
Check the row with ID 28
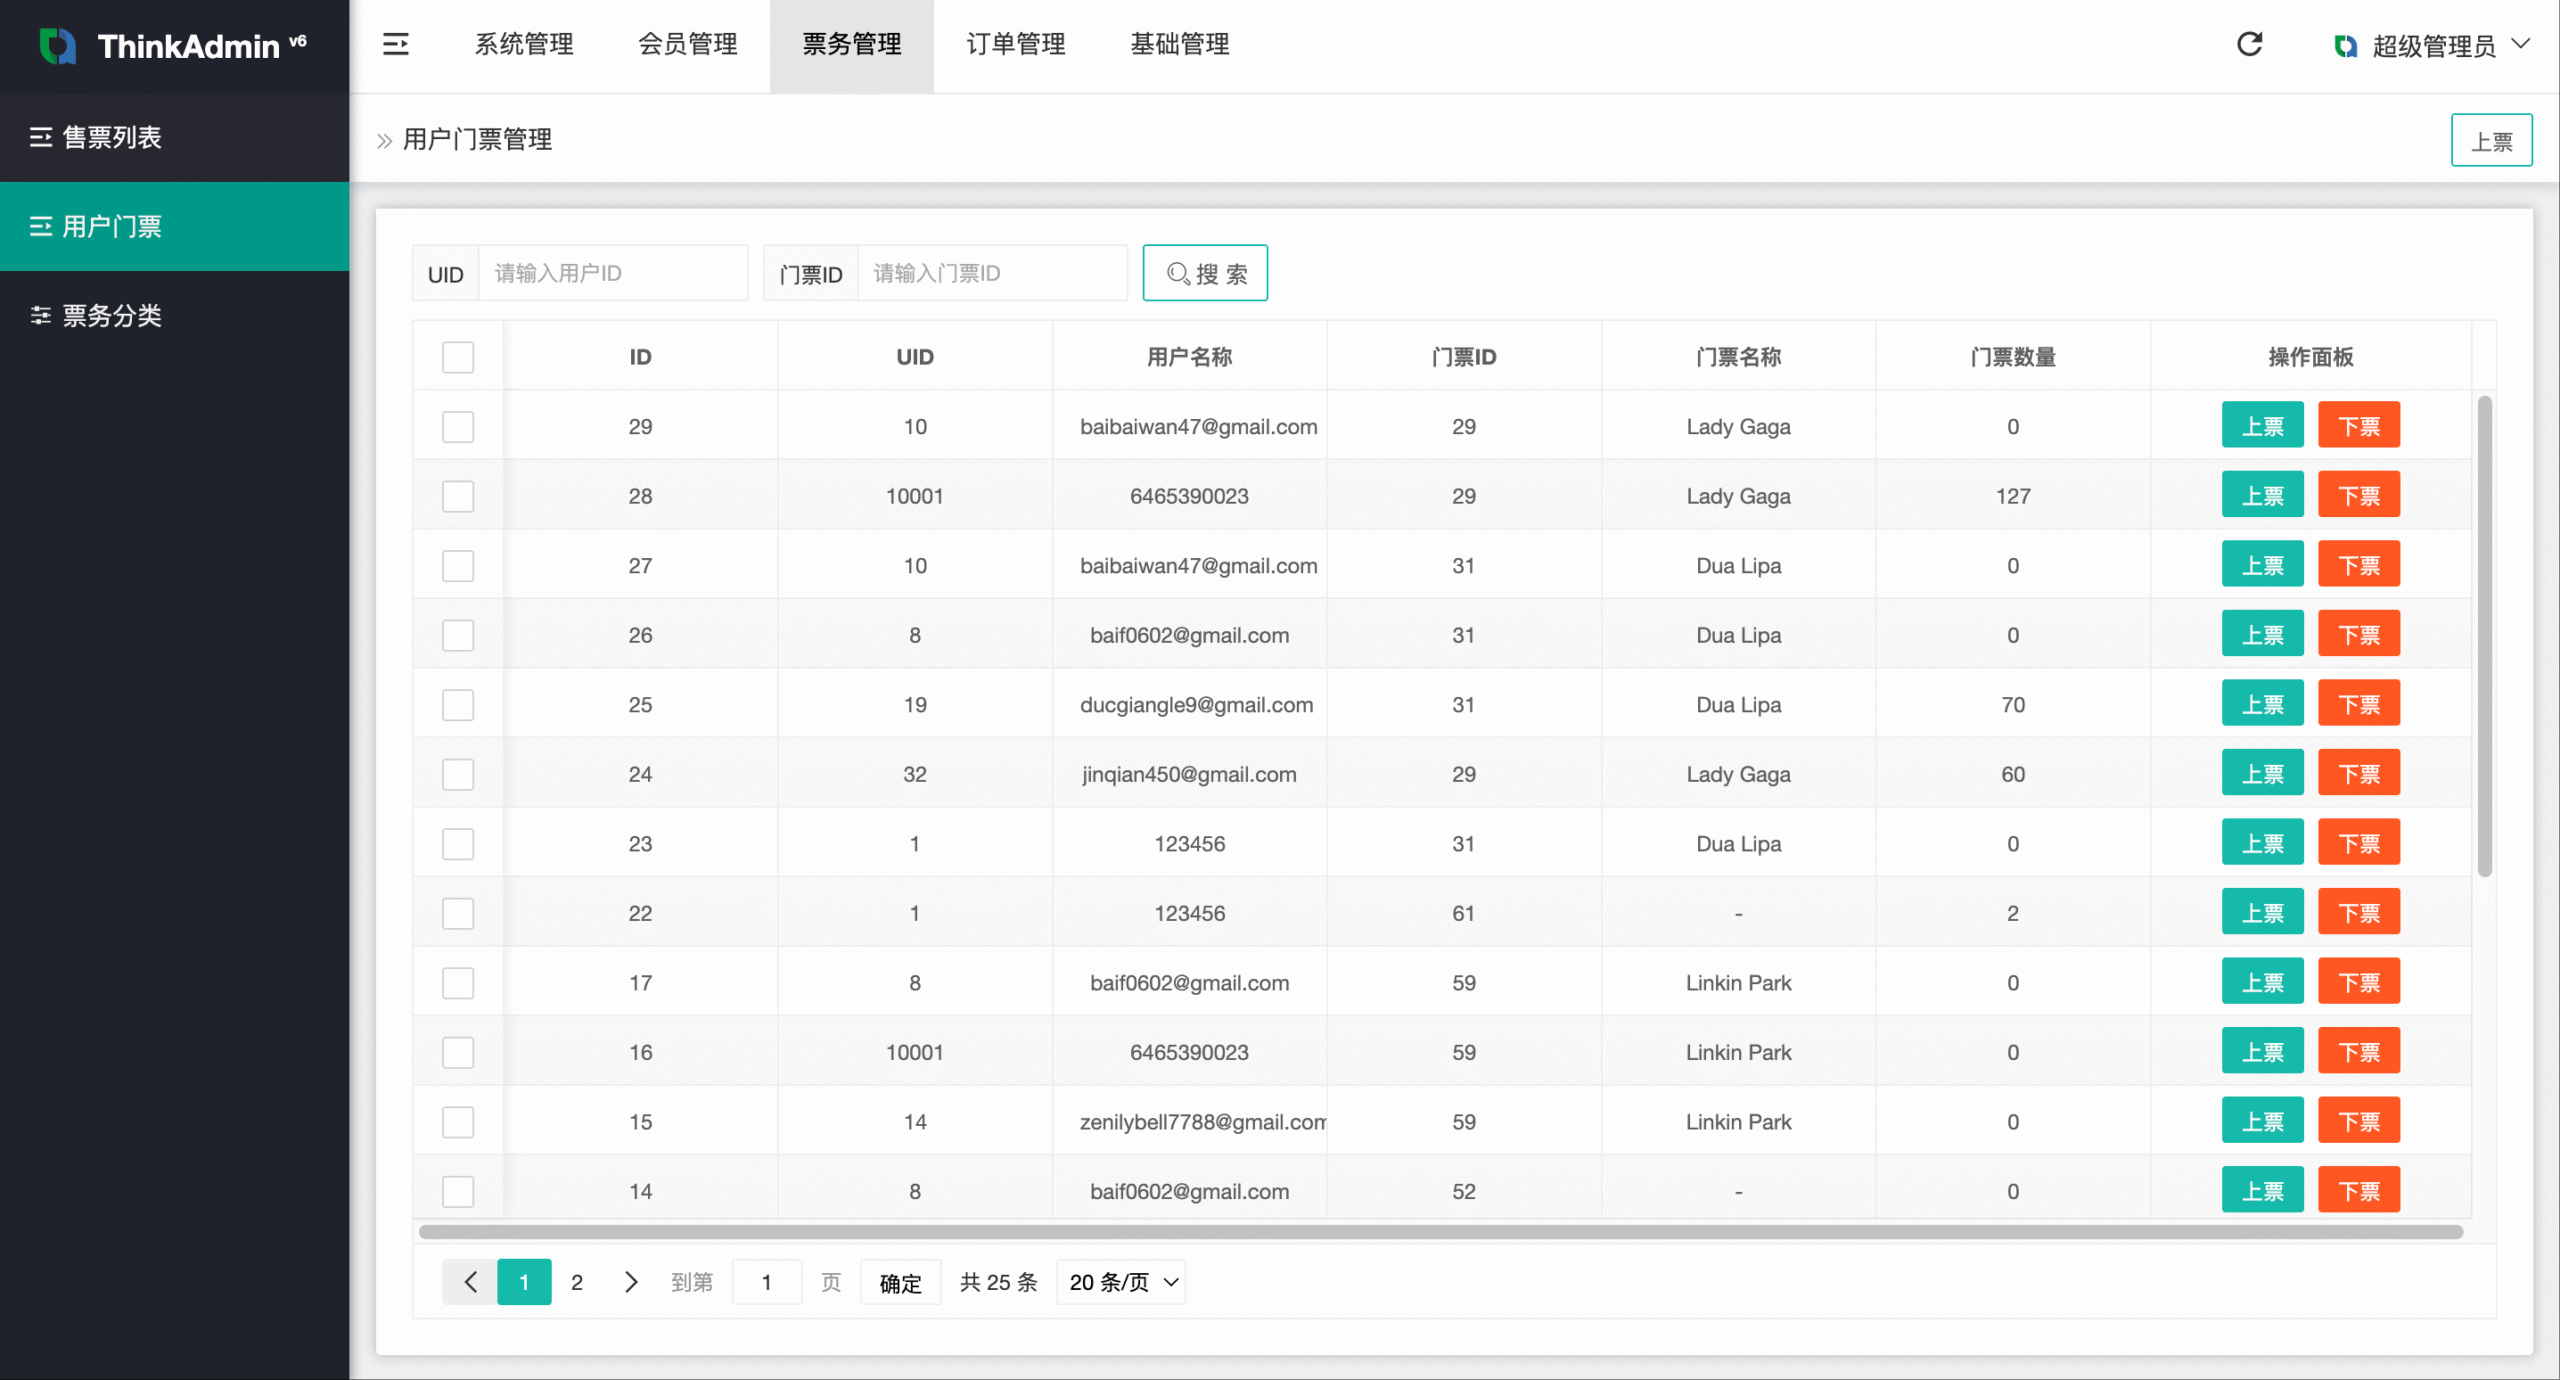click(x=458, y=496)
